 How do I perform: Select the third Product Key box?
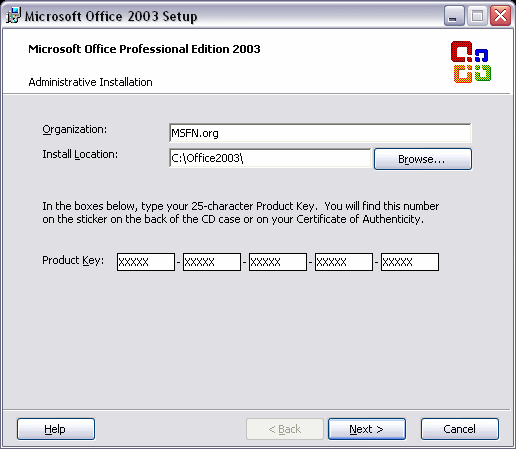[x=278, y=262]
